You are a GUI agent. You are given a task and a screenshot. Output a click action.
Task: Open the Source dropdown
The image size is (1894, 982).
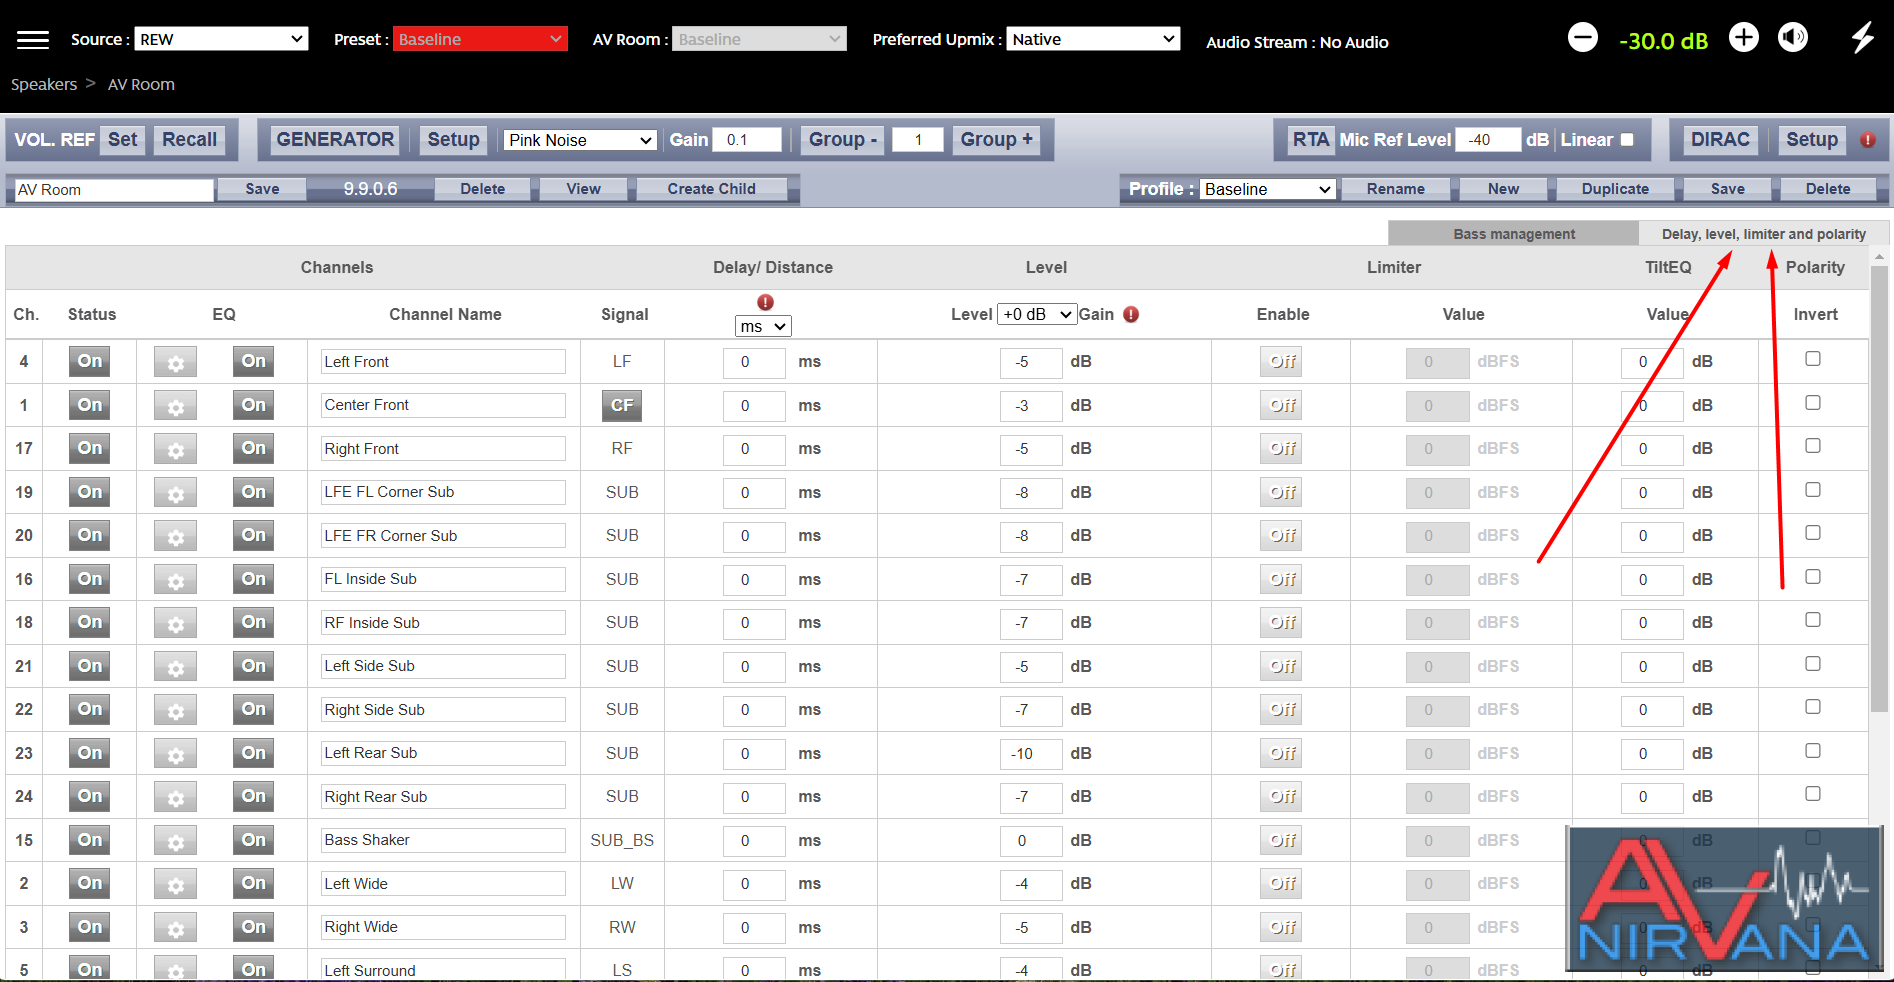[x=220, y=39]
